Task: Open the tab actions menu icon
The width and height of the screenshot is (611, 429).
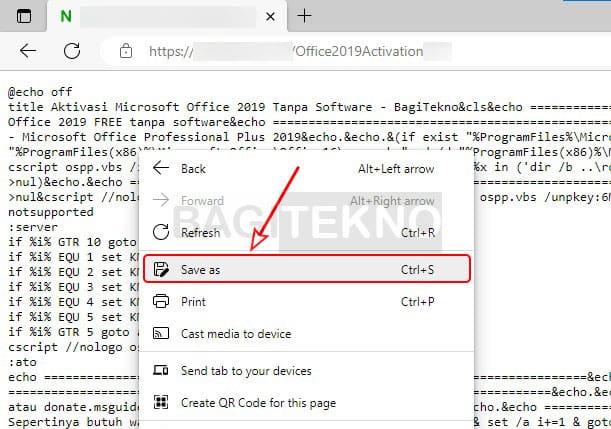Action: (x=24, y=16)
